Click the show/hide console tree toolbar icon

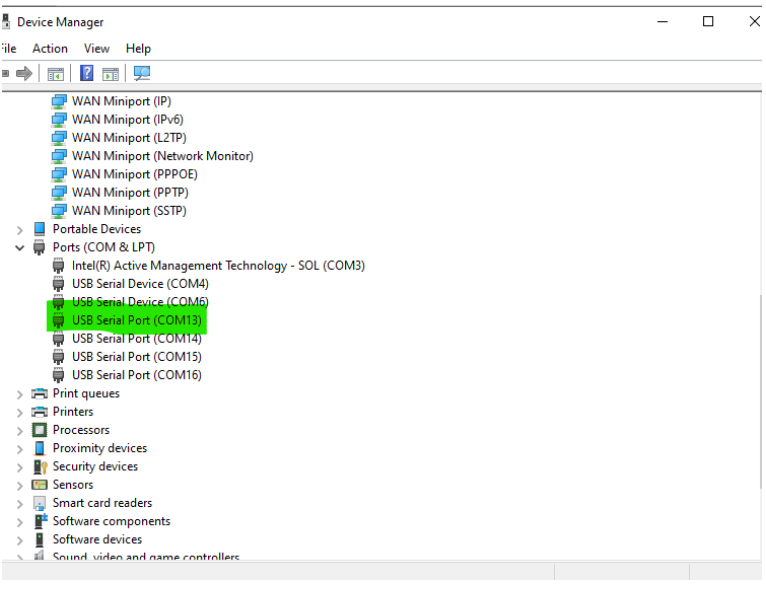(55, 74)
